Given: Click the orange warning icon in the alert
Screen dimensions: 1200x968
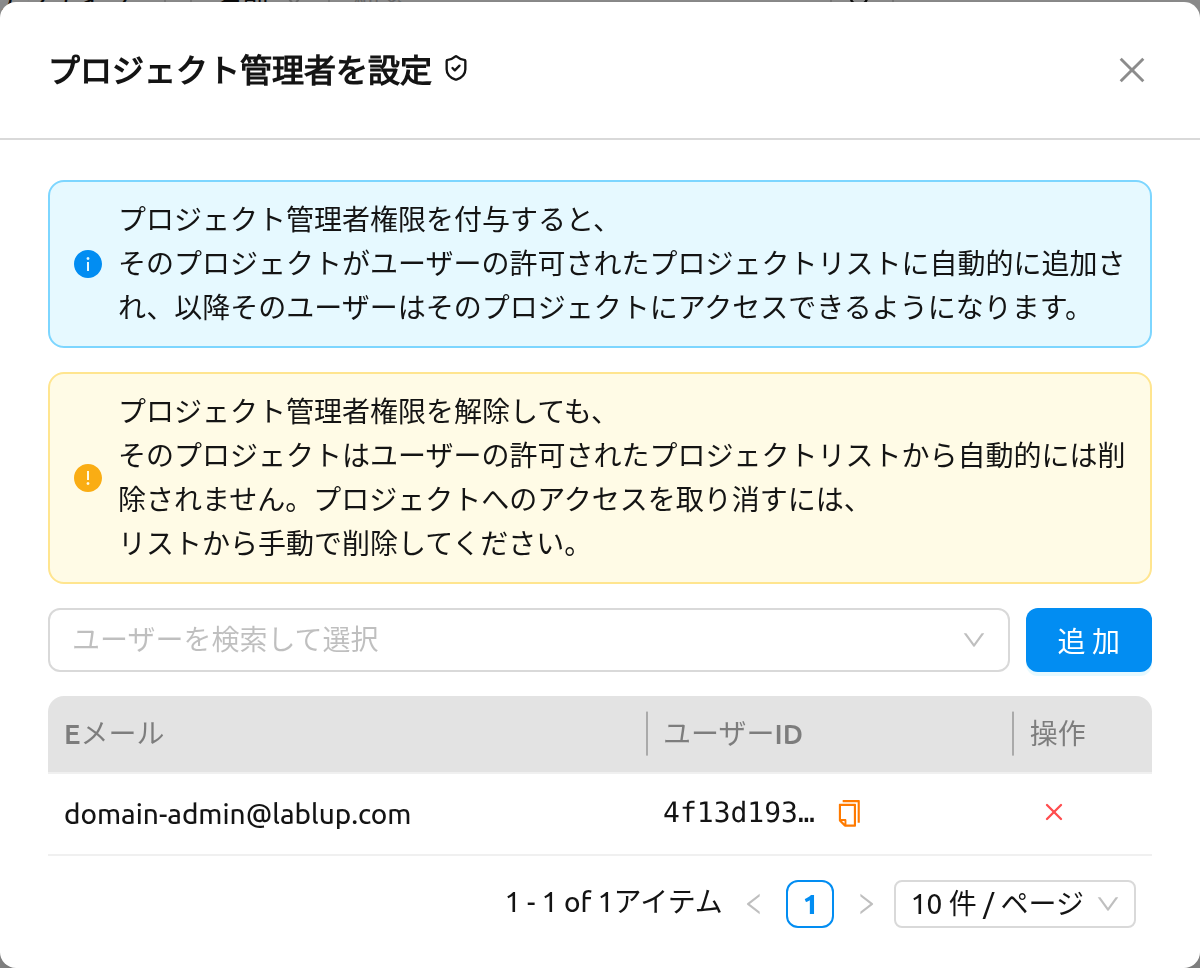Looking at the screenshot, I should [88, 478].
